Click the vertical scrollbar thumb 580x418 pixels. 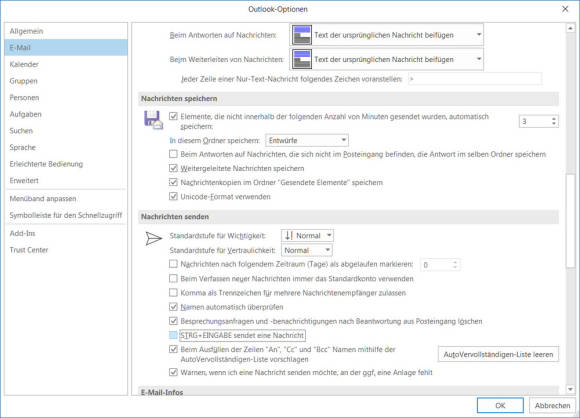[x=570, y=220]
